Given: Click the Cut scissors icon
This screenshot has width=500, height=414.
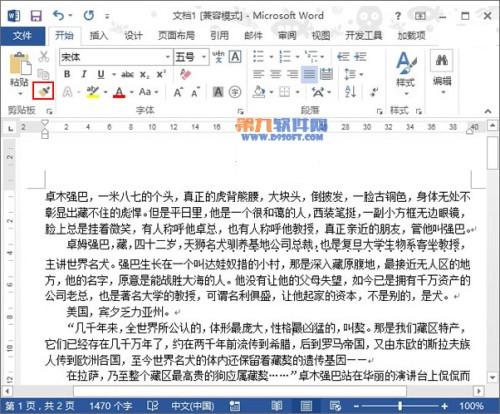Looking at the screenshot, I should (x=44, y=57).
